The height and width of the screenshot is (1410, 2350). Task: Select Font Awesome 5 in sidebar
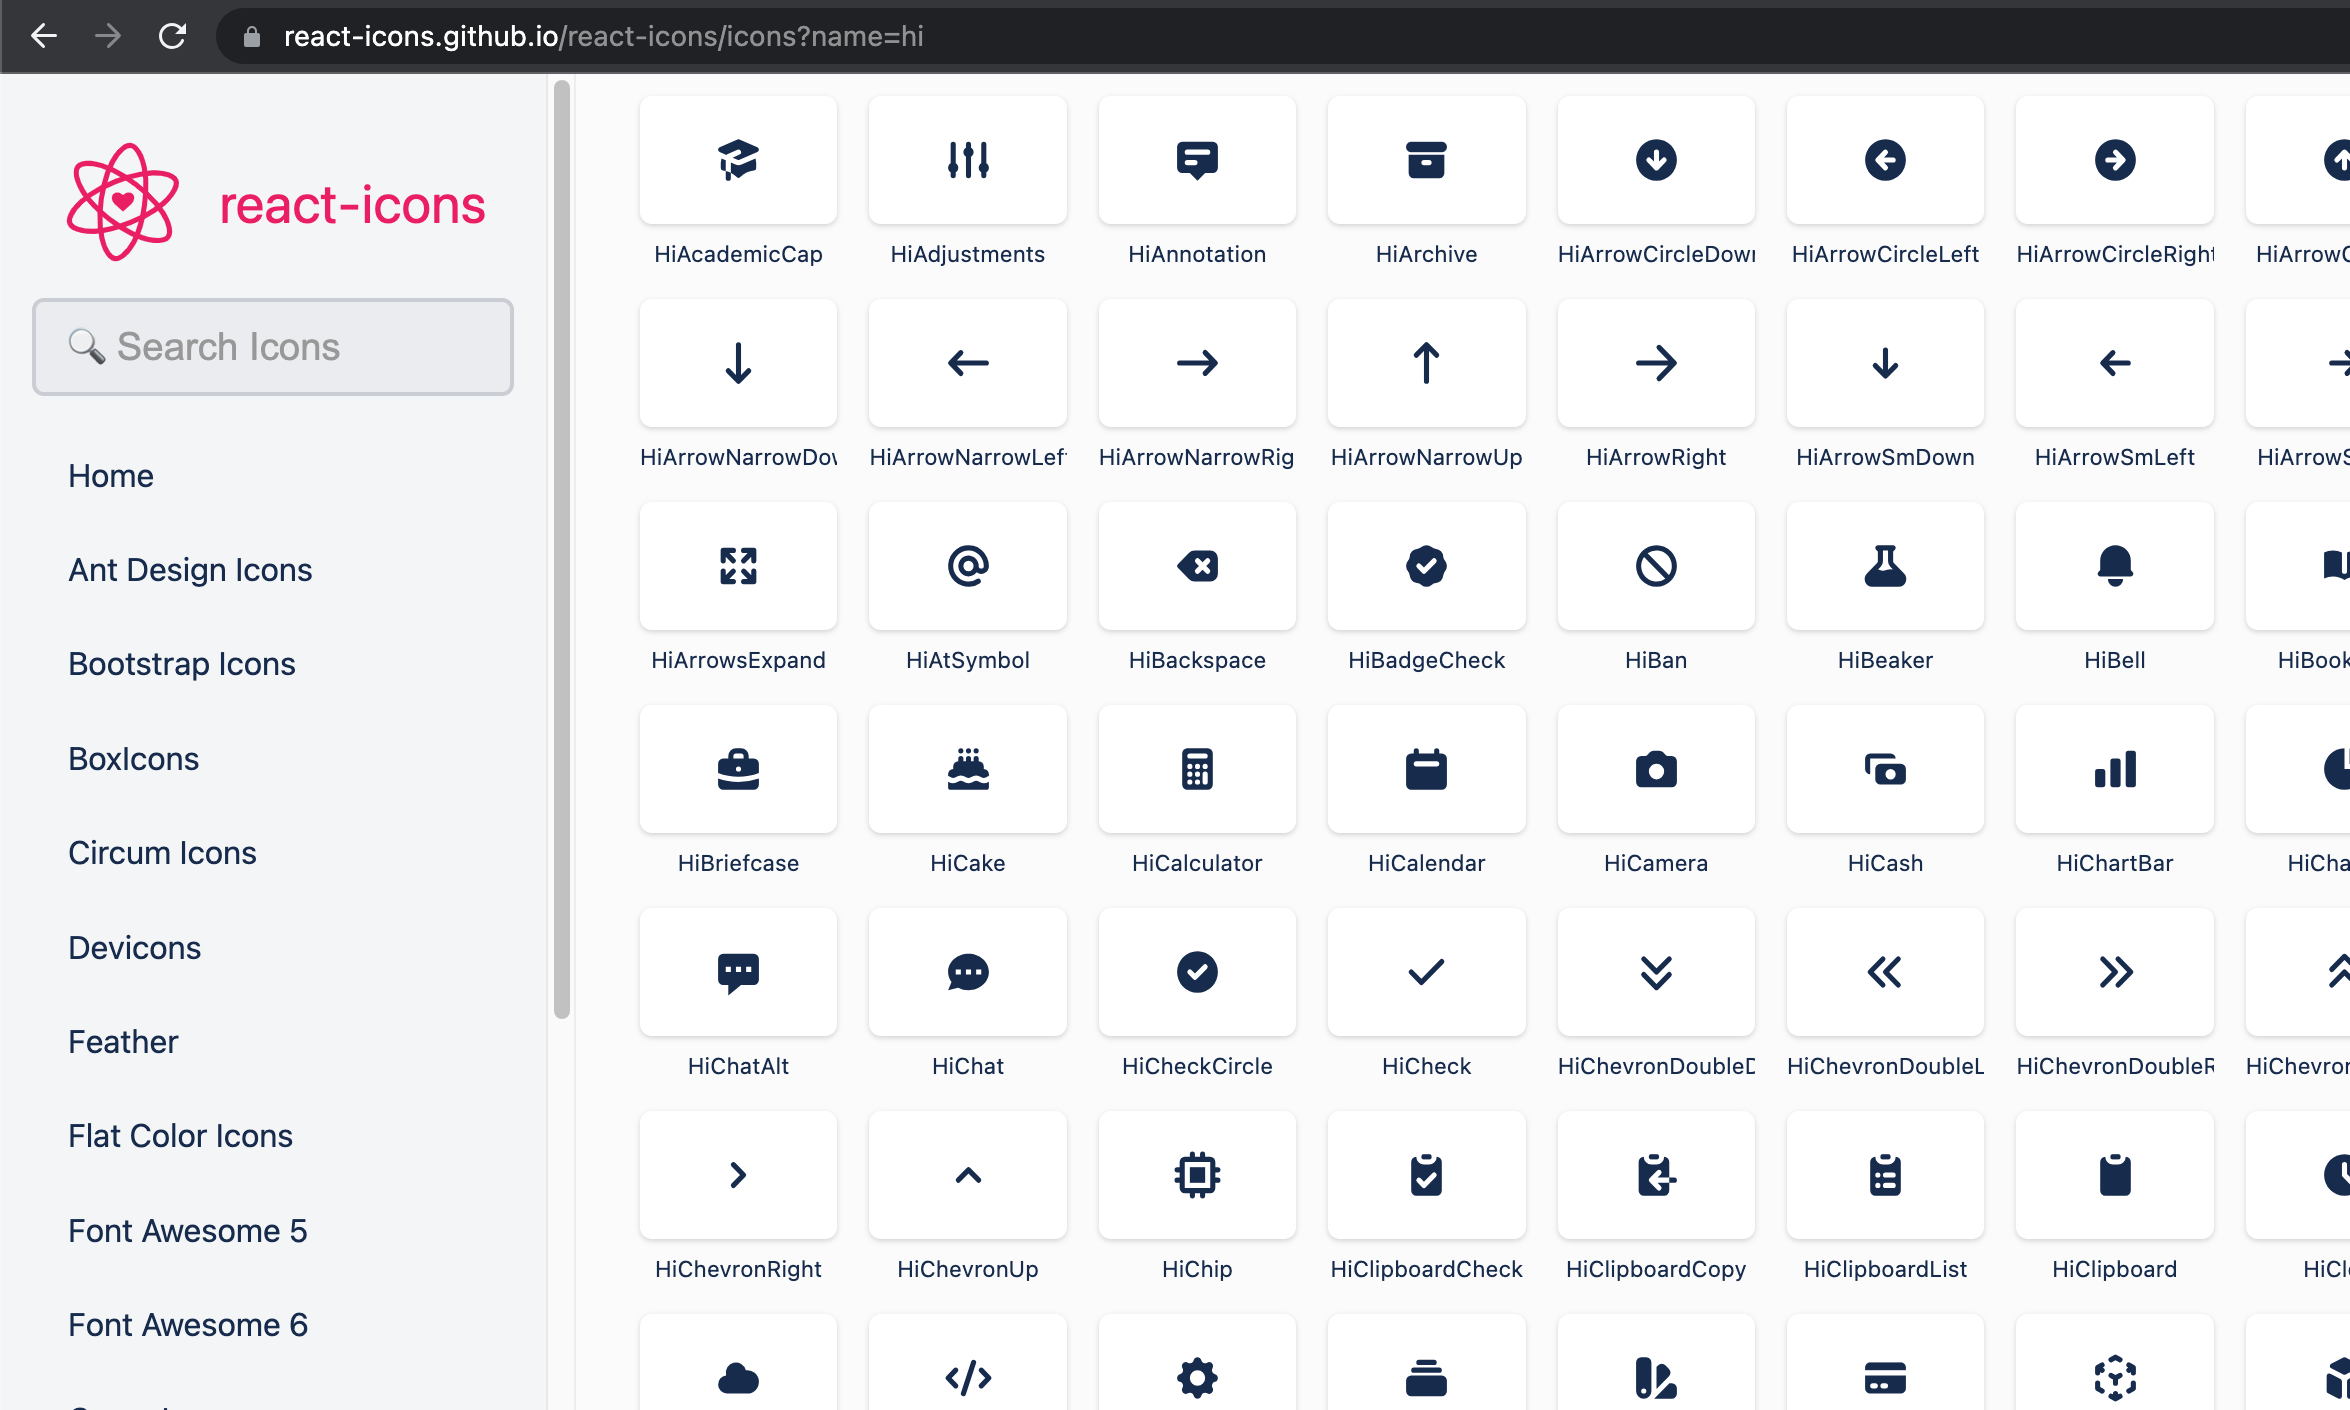pyautogui.click(x=188, y=1231)
